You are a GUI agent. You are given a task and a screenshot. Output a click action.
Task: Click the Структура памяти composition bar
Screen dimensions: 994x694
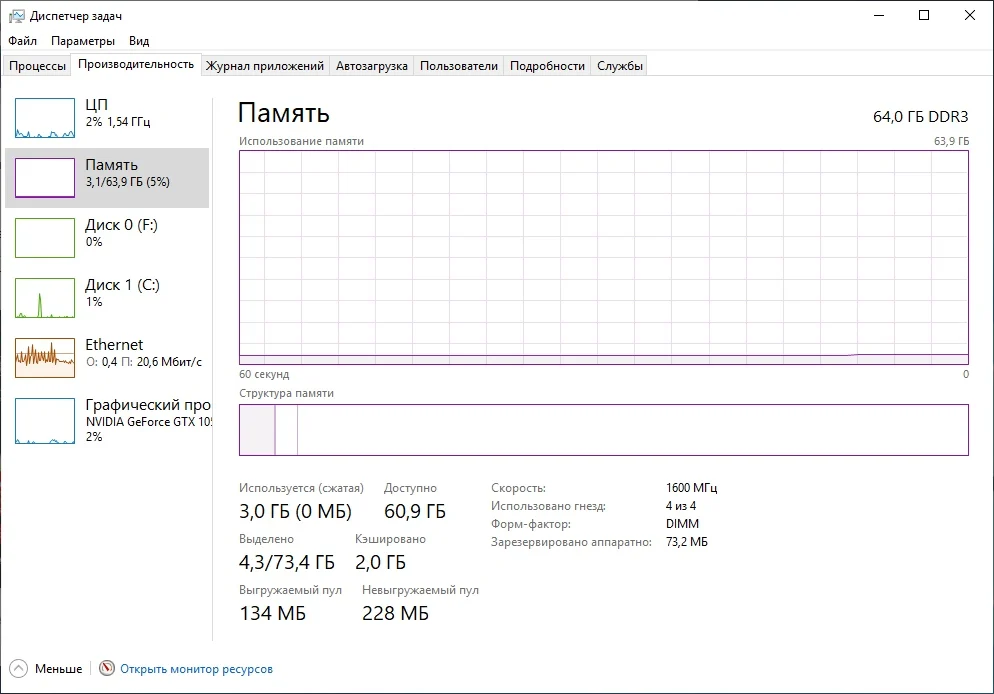pos(603,430)
